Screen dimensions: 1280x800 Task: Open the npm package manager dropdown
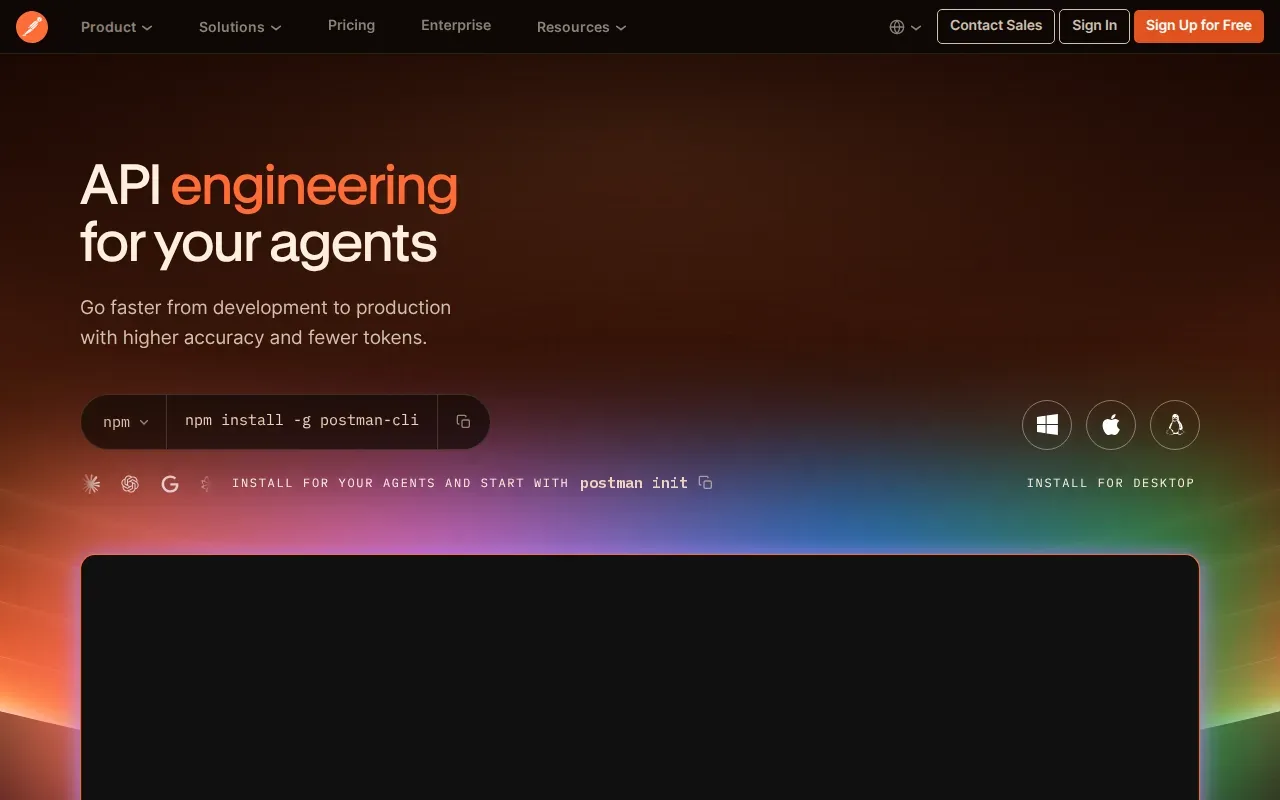click(x=125, y=422)
